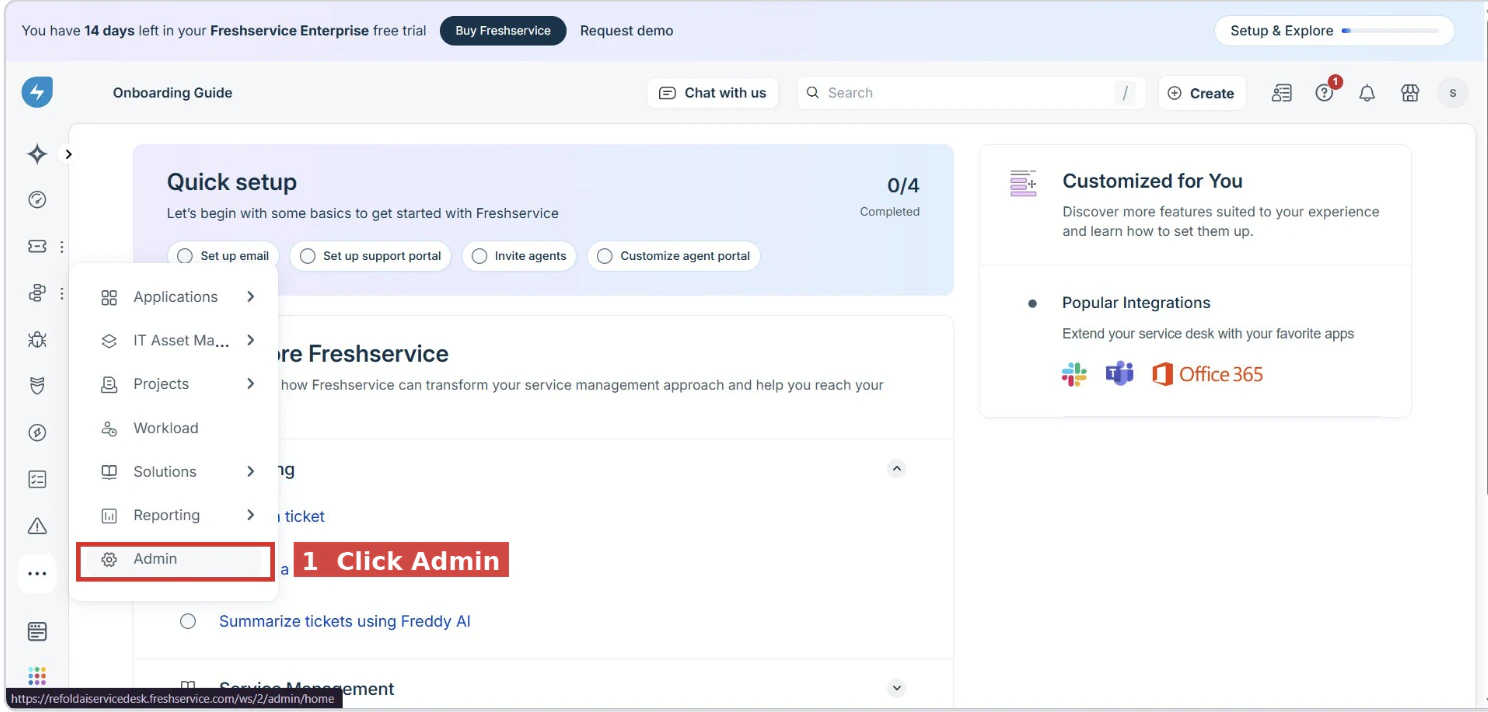Expand the sidebar with the small arrow
Image resolution: width=1488 pixels, height=712 pixels.
(x=69, y=154)
